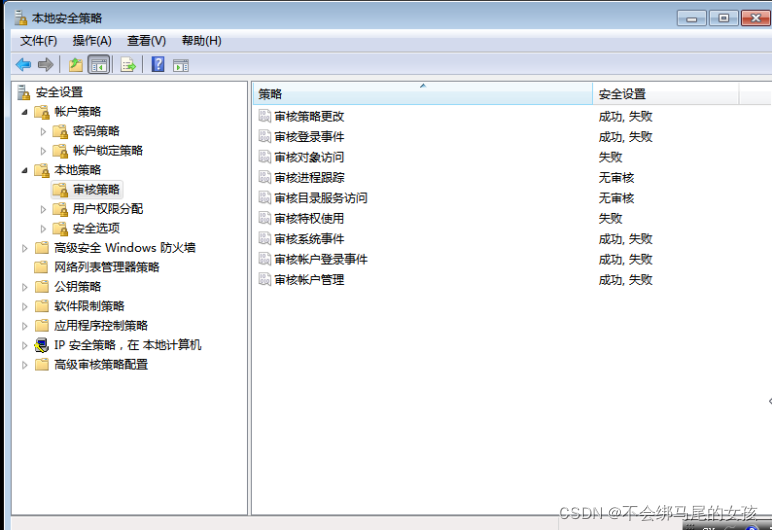The image size is (773, 531).
Task: Expand the 高级审核策略配置 tree node
Action: [x=25, y=365]
